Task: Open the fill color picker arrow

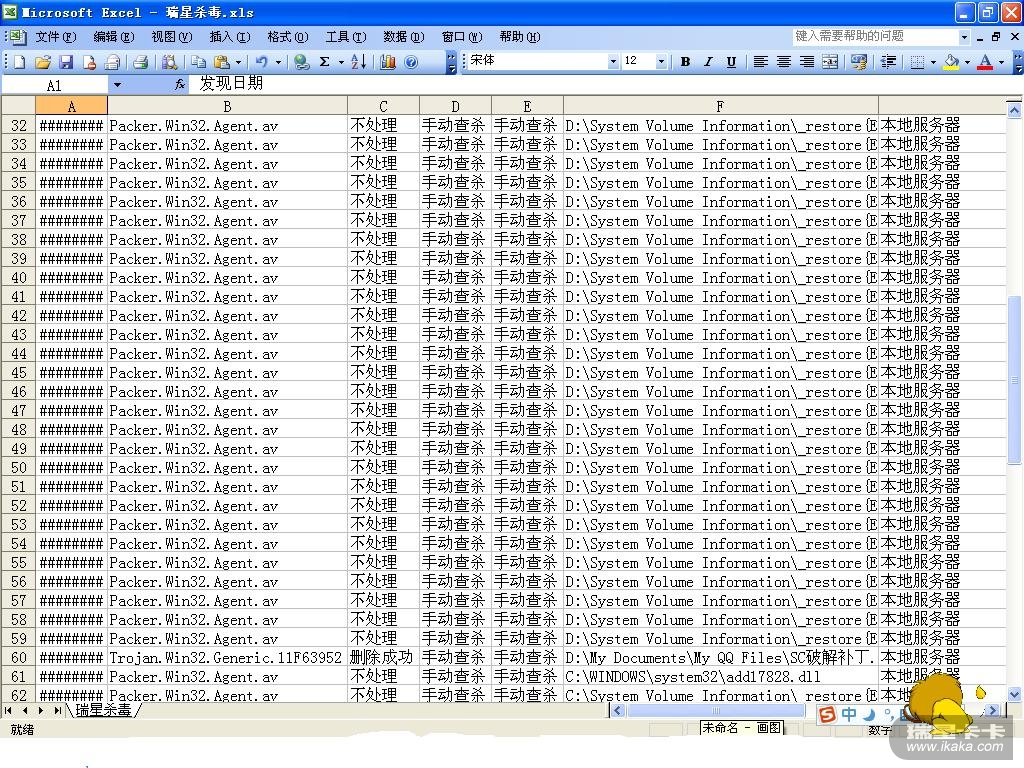Action: [x=967, y=62]
